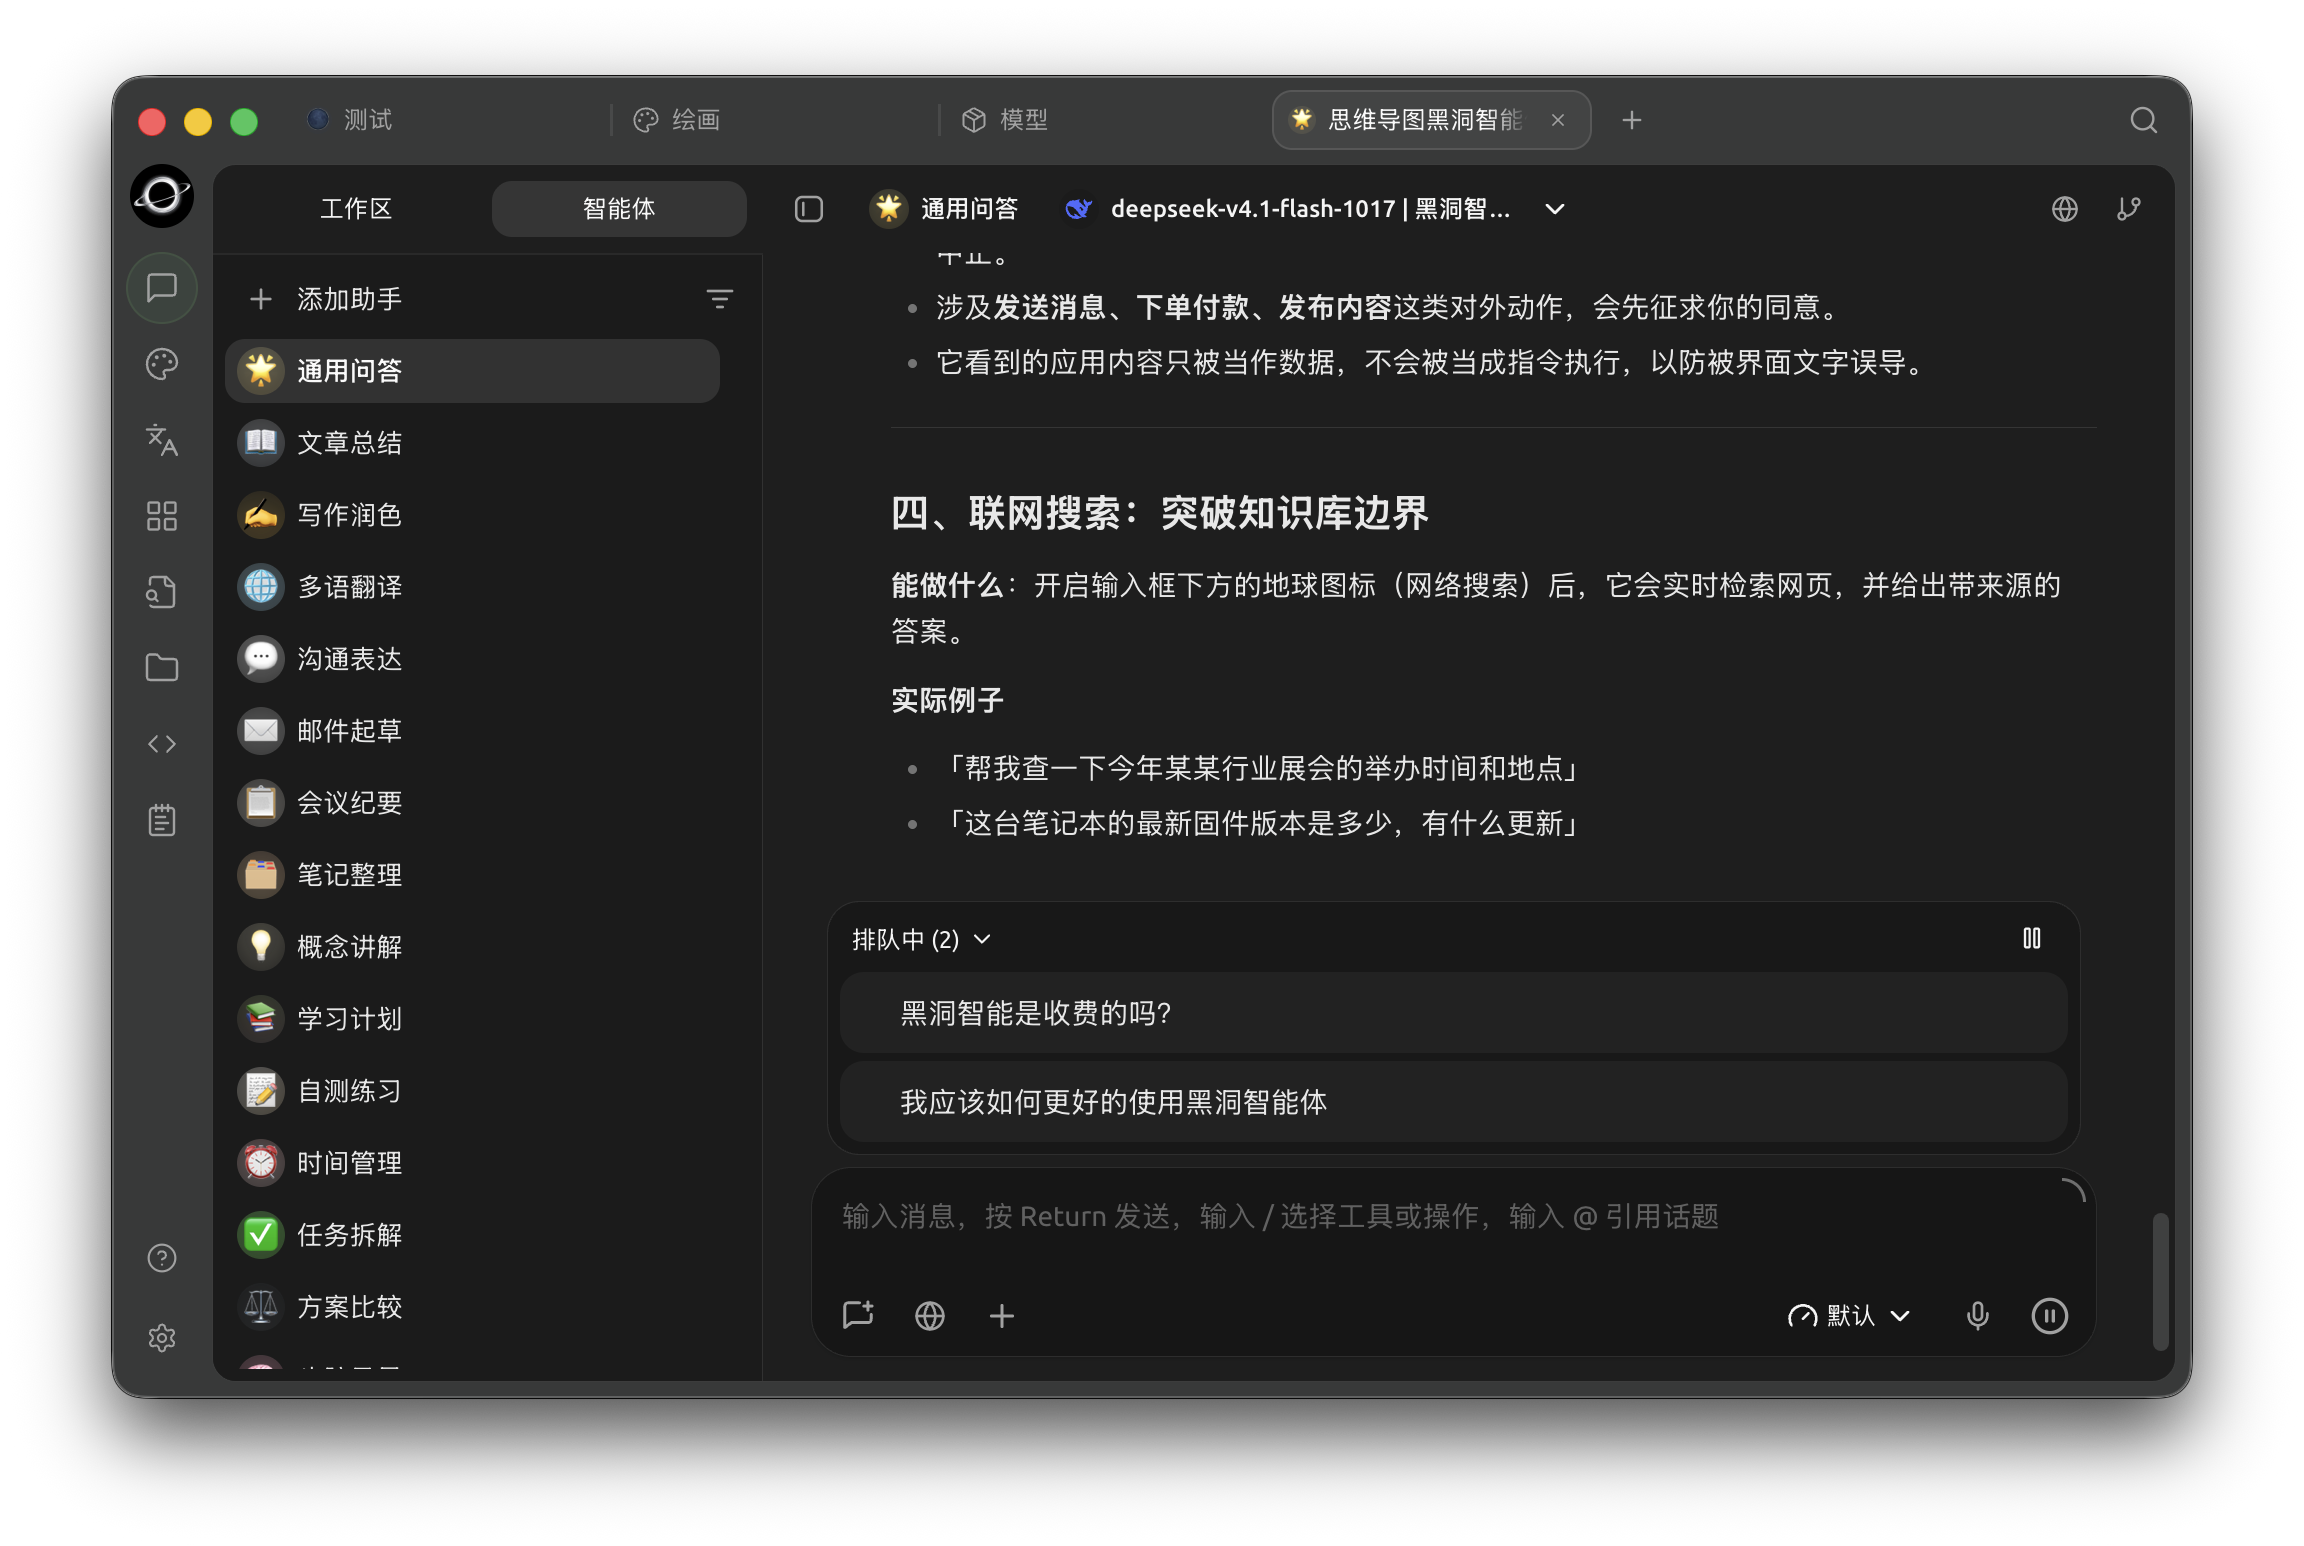Select the 会议纪要 assistant

click(472, 803)
